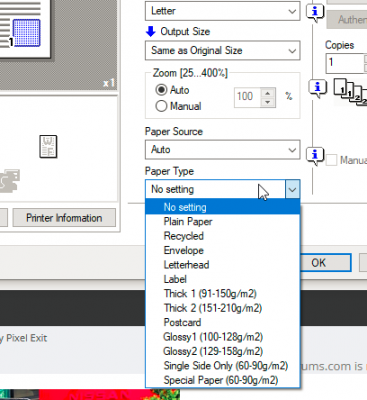Viewport: 367px width, 400px height.
Task: Click info icon beside Letter size dropdown
Action: pyautogui.click(x=315, y=13)
